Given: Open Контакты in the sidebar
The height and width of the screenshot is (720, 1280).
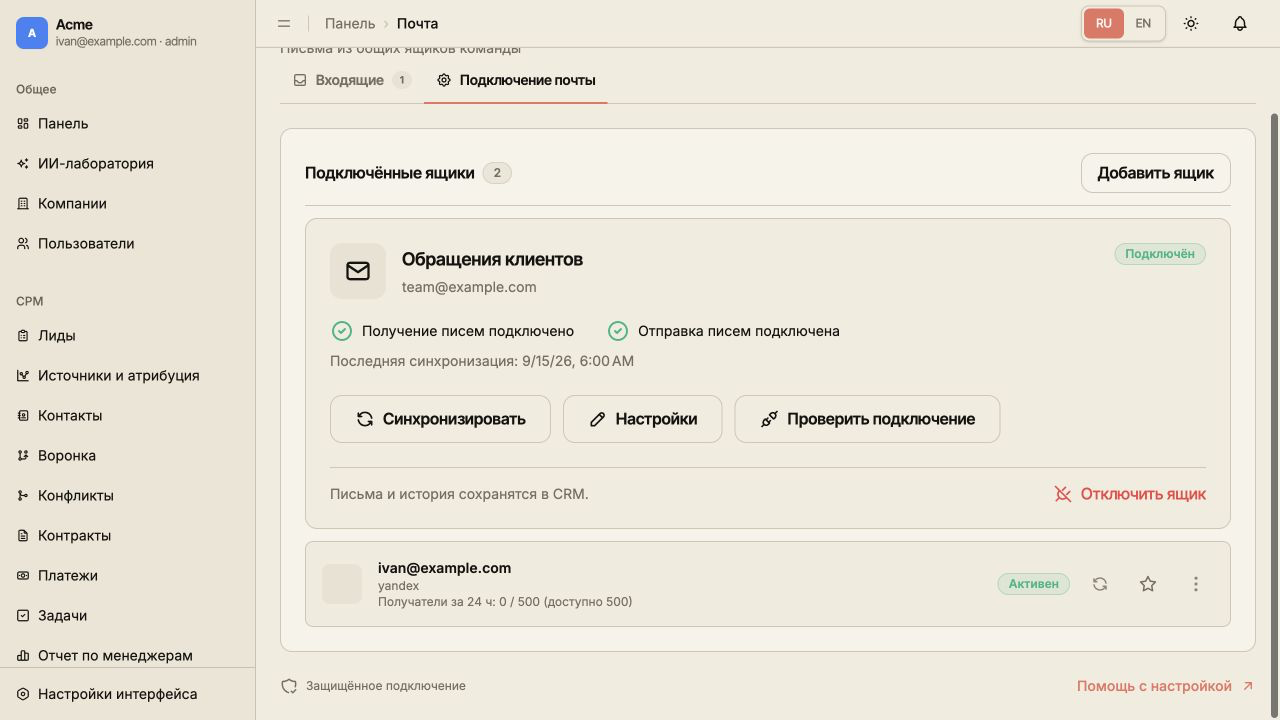Looking at the screenshot, I should (128, 415).
